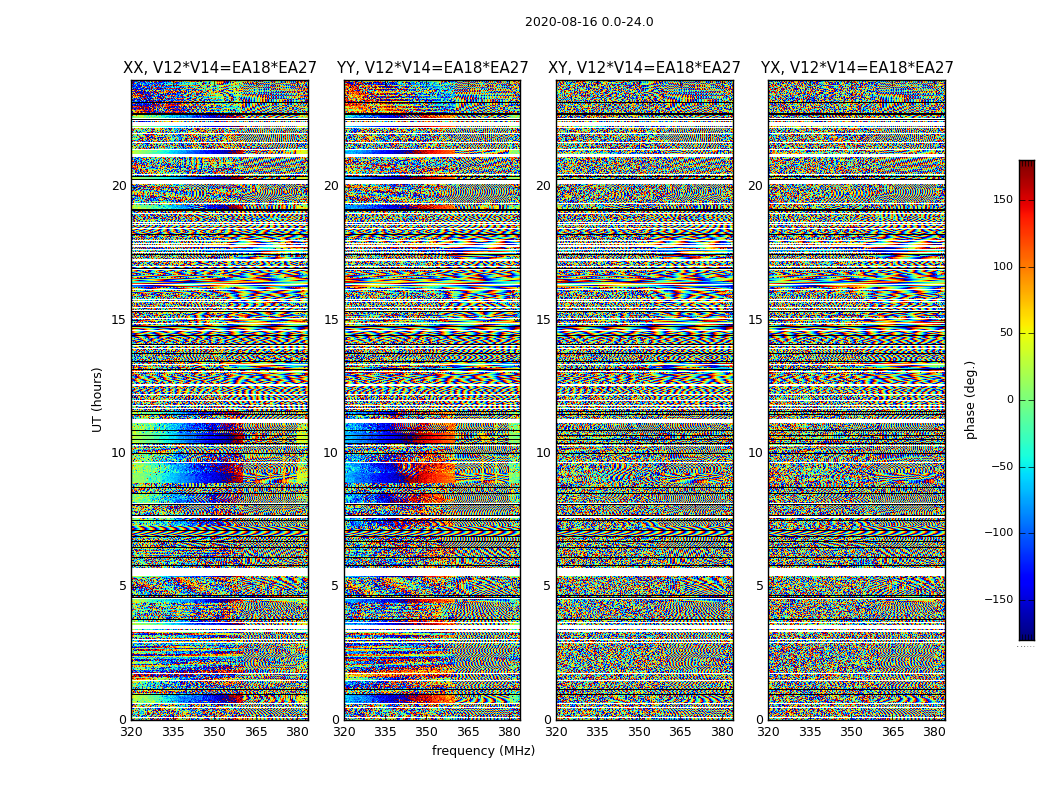This screenshot has height=800, width=1050.
Task: Open the YY phase waterfall plot
Action: point(432,400)
